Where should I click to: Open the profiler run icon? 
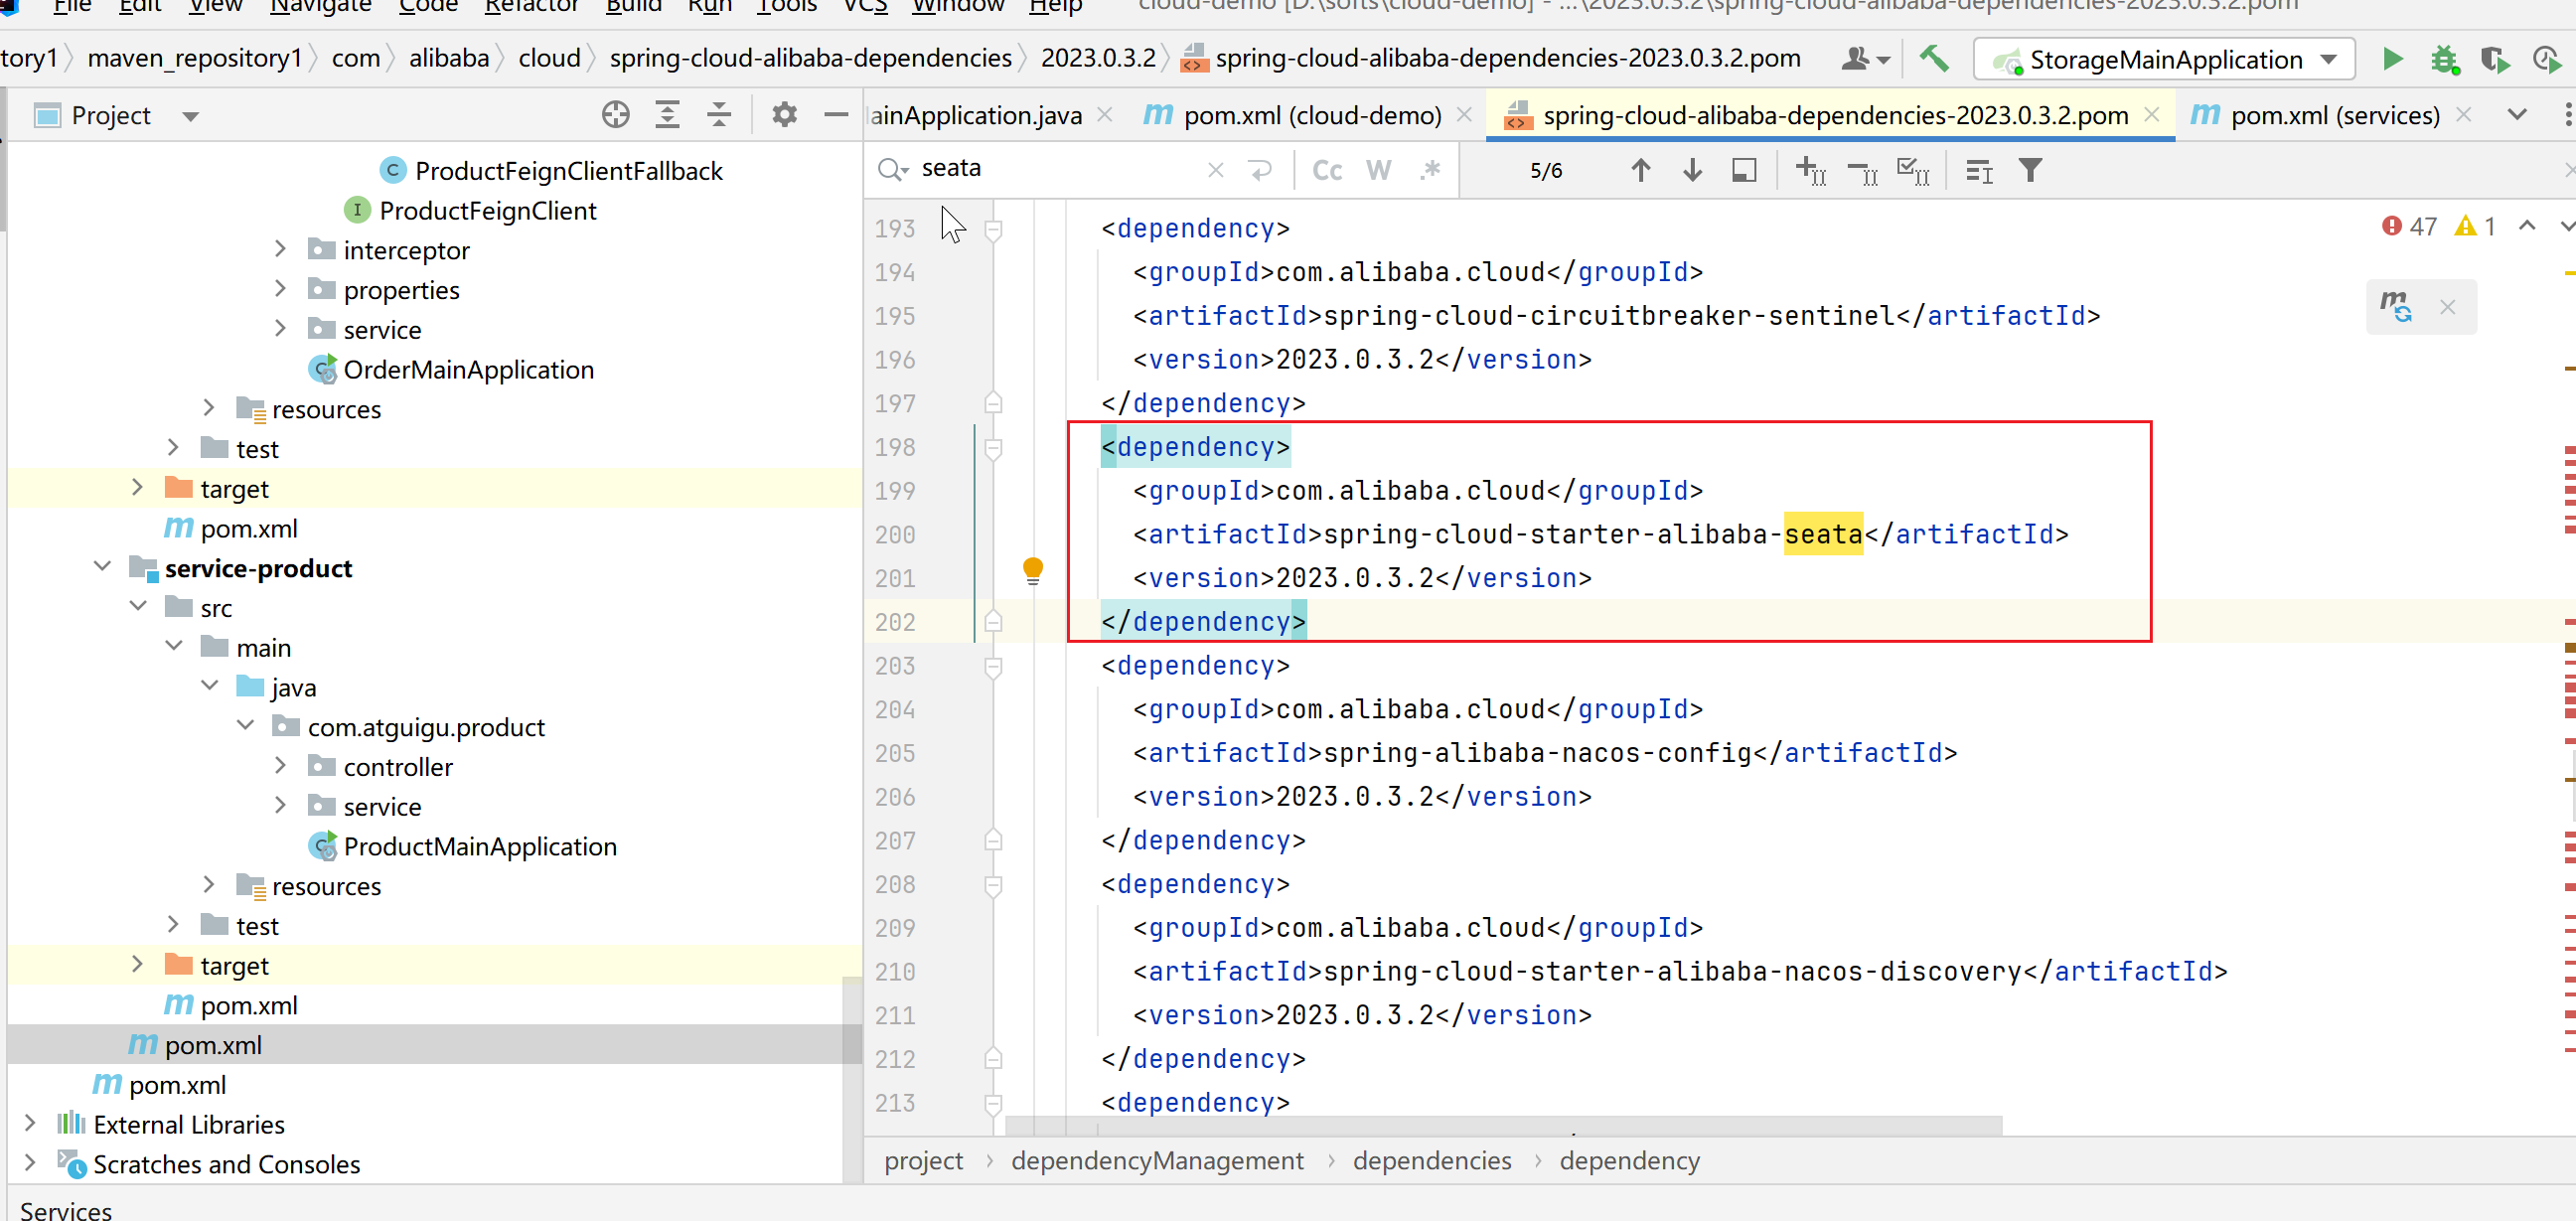tap(2546, 60)
